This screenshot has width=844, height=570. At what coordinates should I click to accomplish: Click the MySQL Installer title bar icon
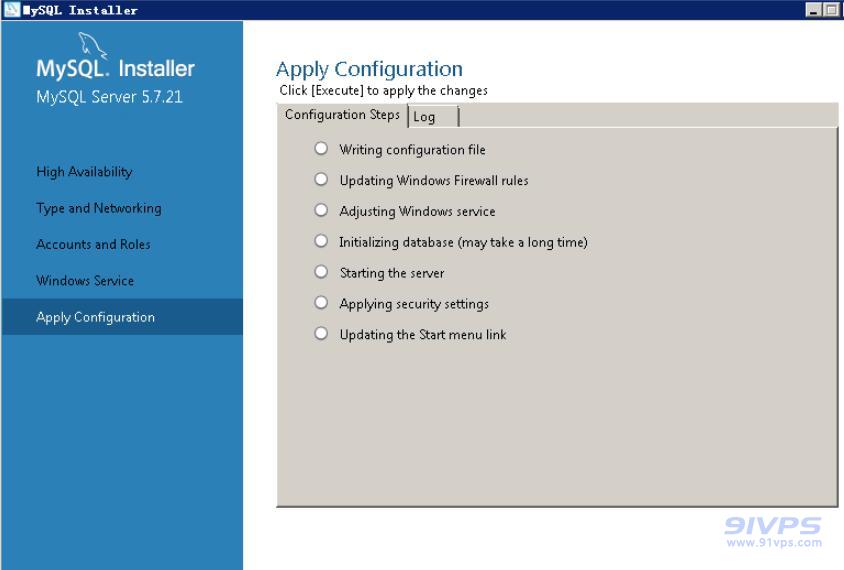coord(11,9)
